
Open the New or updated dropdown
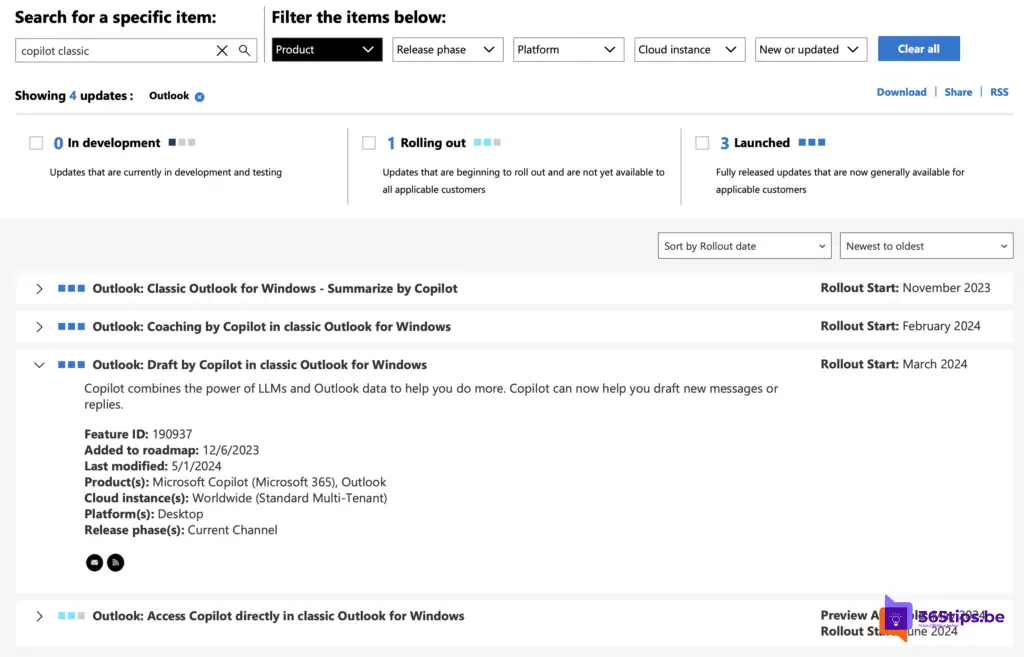tap(810, 50)
